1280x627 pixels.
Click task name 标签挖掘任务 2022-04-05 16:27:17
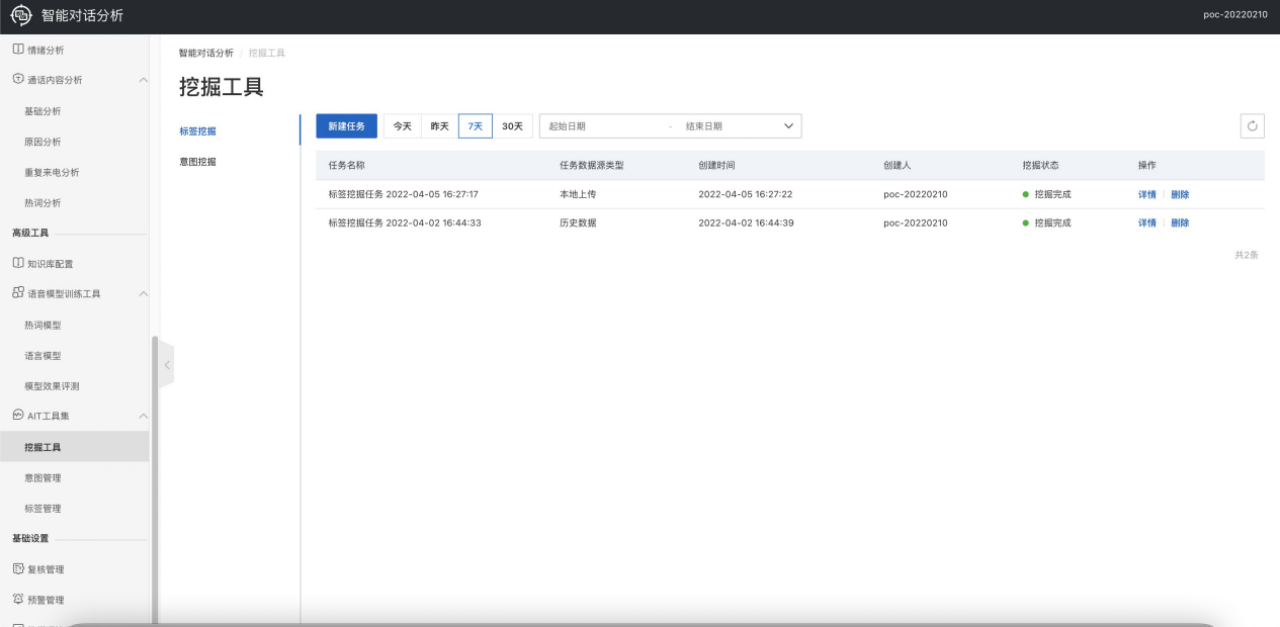pyautogui.click(x=403, y=194)
